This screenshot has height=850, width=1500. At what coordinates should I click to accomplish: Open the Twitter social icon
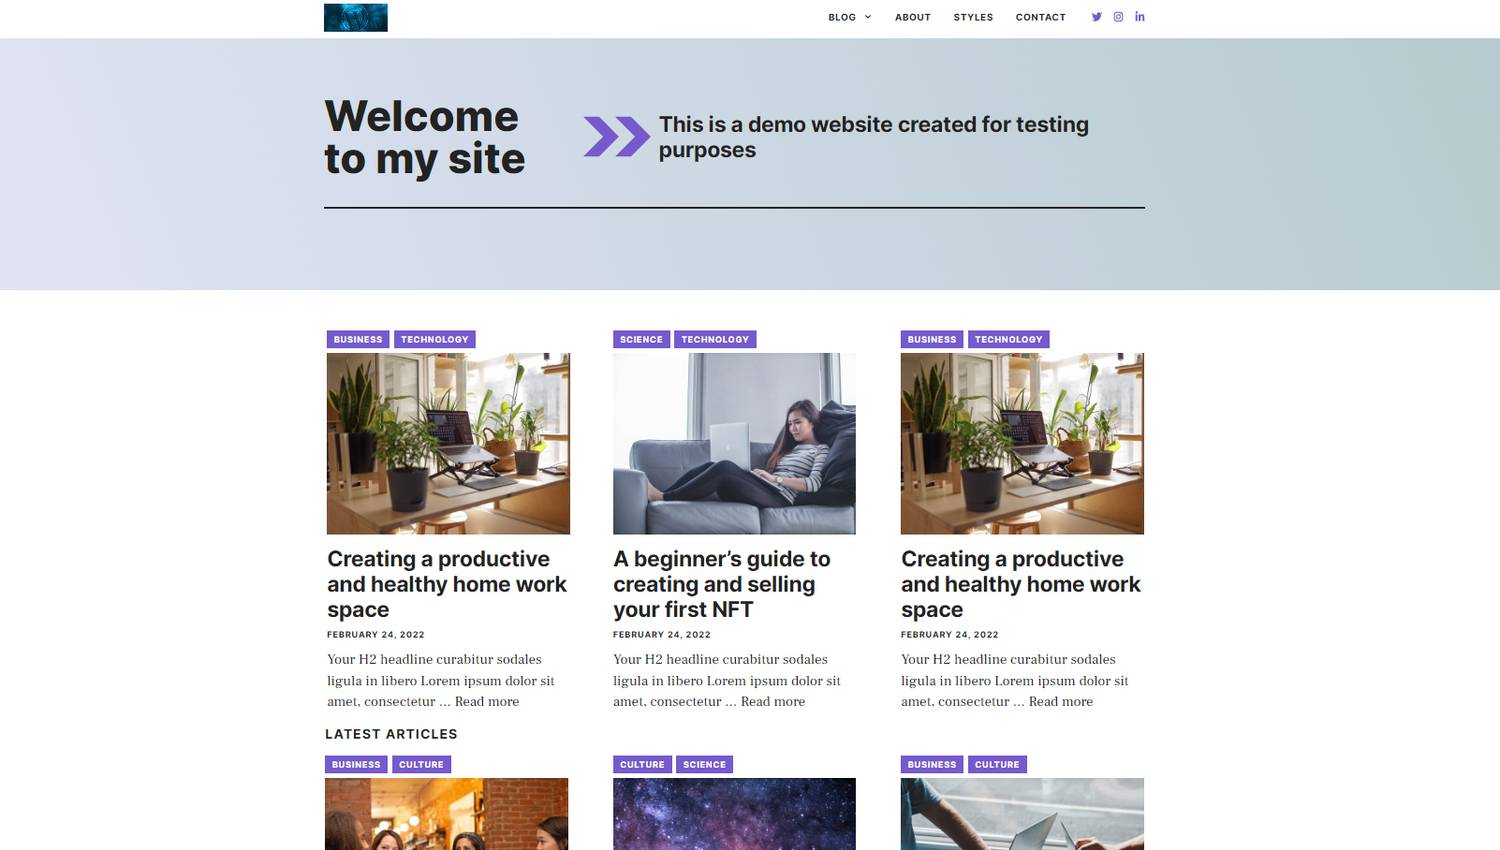(x=1096, y=17)
